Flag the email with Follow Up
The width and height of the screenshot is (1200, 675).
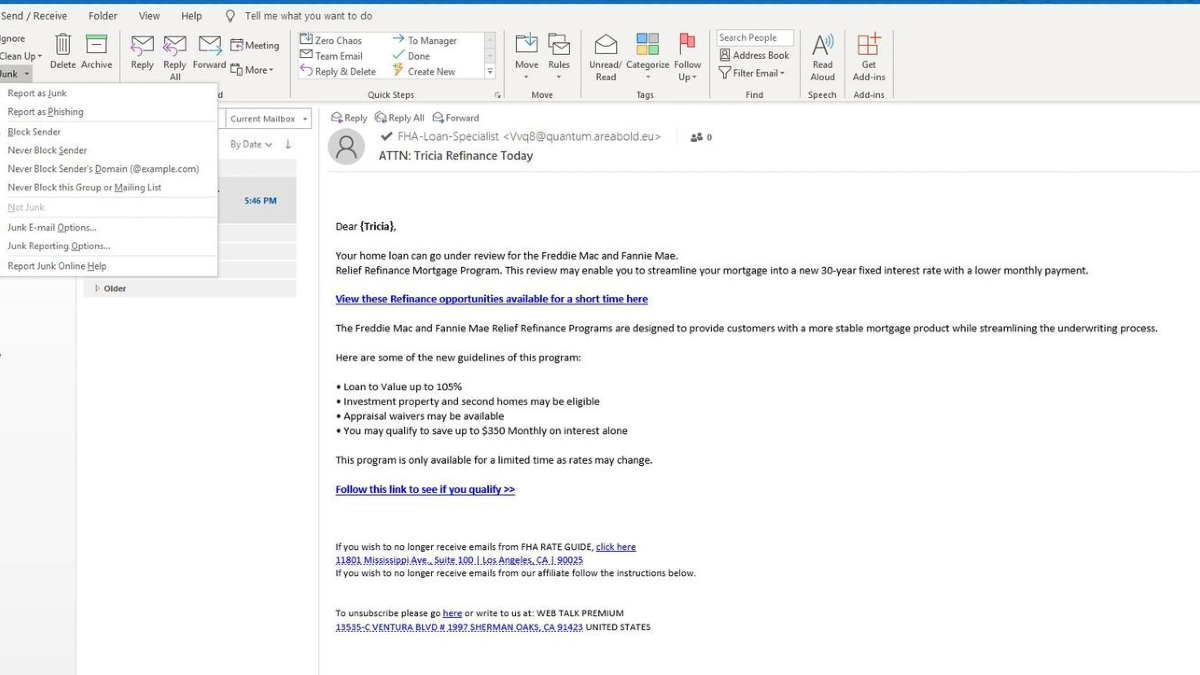pyautogui.click(x=687, y=54)
